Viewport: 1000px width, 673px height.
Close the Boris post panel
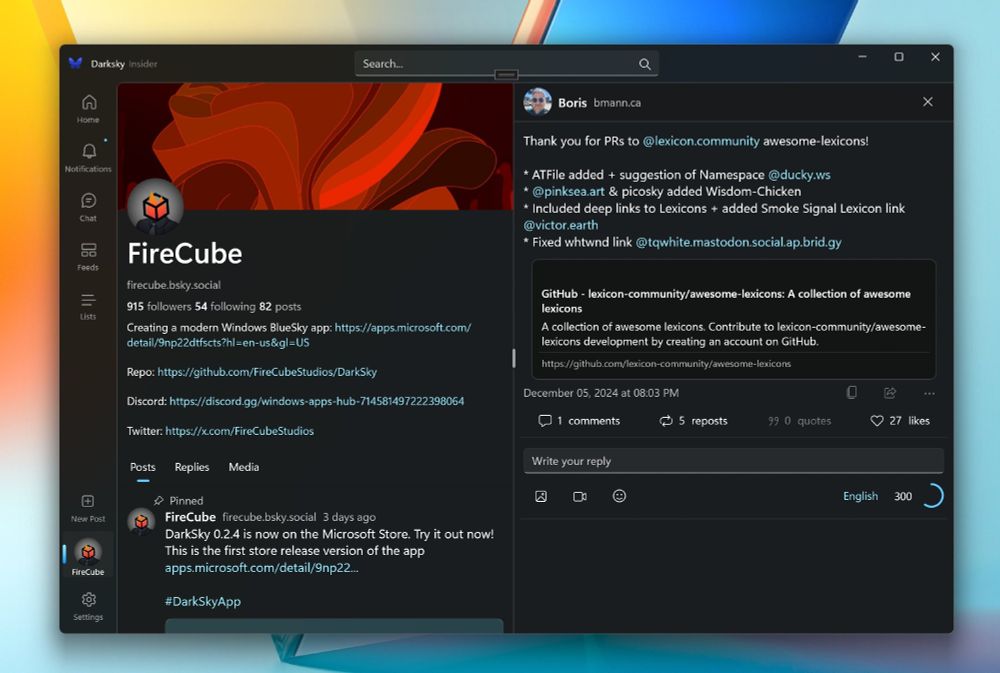(928, 102)
